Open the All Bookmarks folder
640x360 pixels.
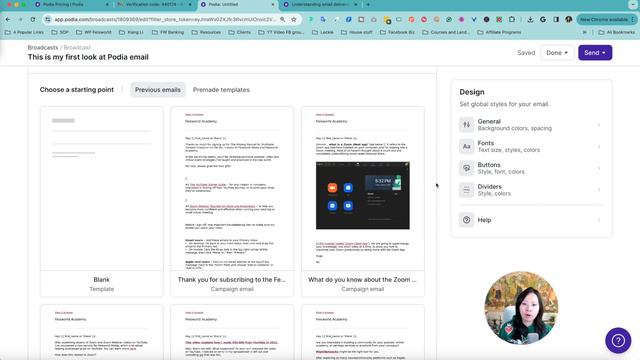[616, 32]
